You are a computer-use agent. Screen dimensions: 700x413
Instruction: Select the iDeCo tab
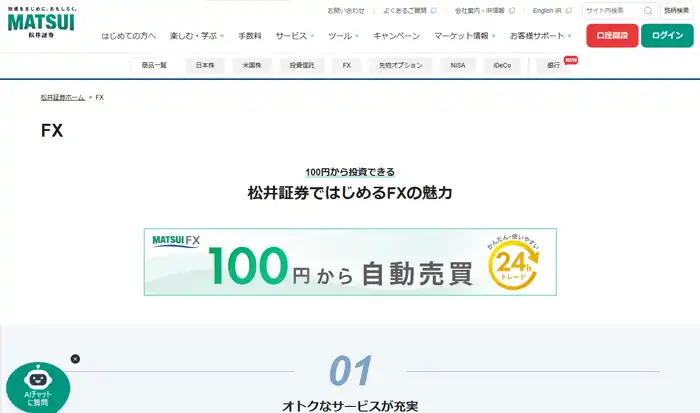point(502,65)
